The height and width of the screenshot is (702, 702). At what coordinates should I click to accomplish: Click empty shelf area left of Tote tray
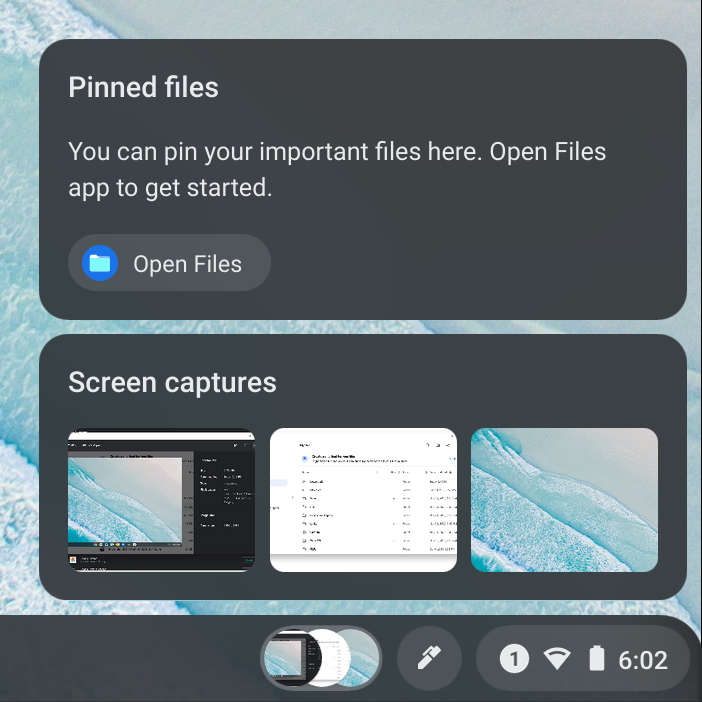pyautogui.click(x=130, y=660)
